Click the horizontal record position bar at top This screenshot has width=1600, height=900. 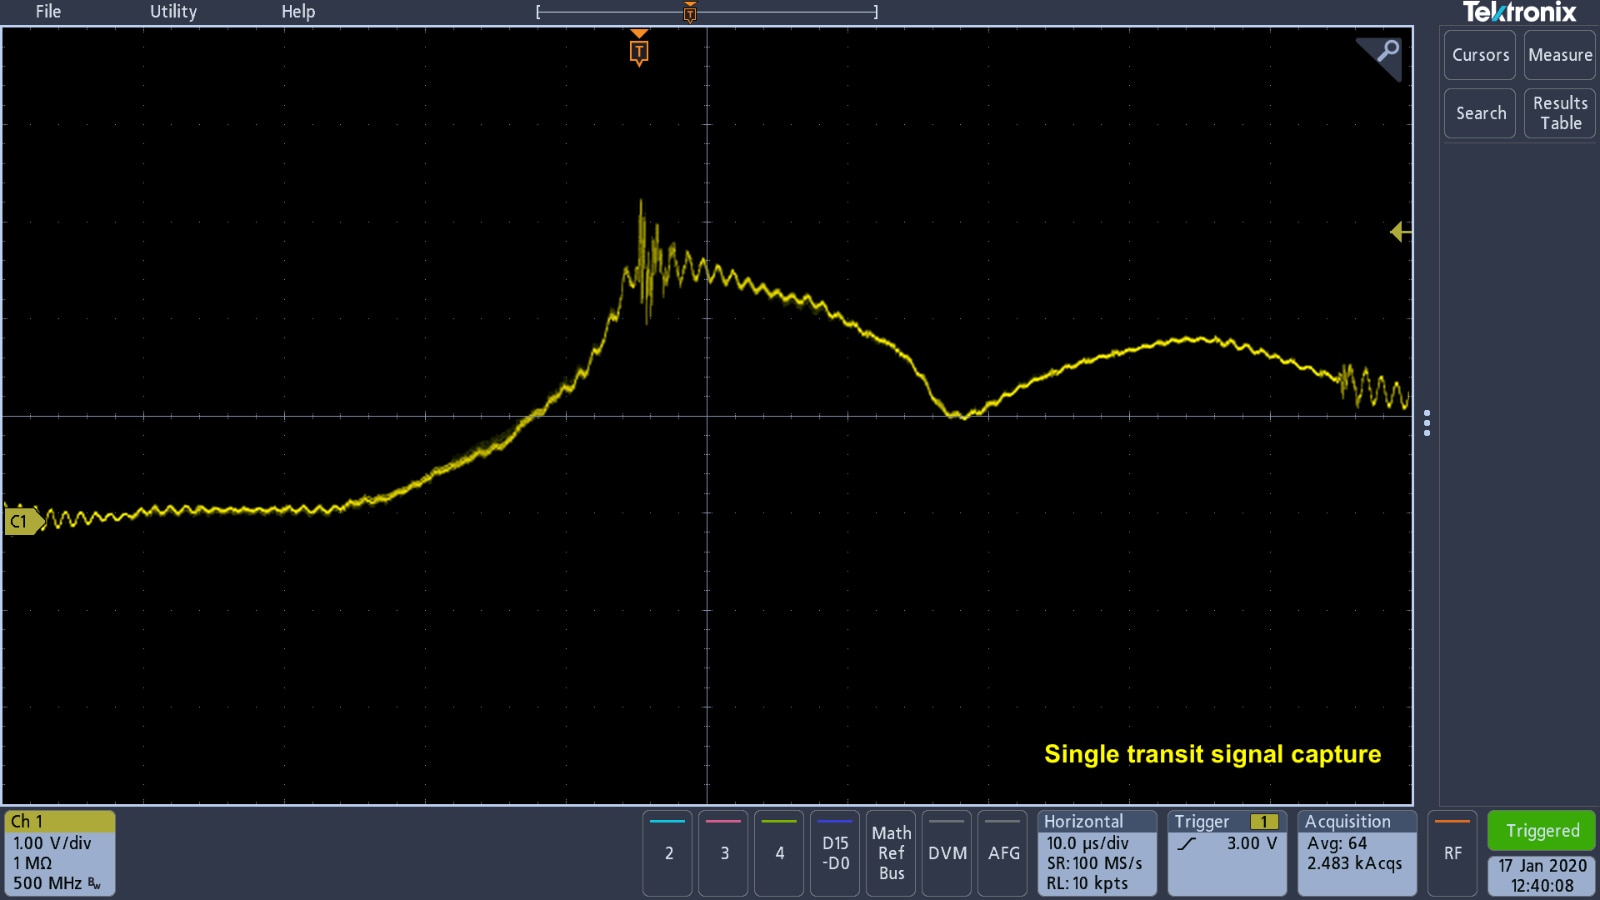(706, 12)
